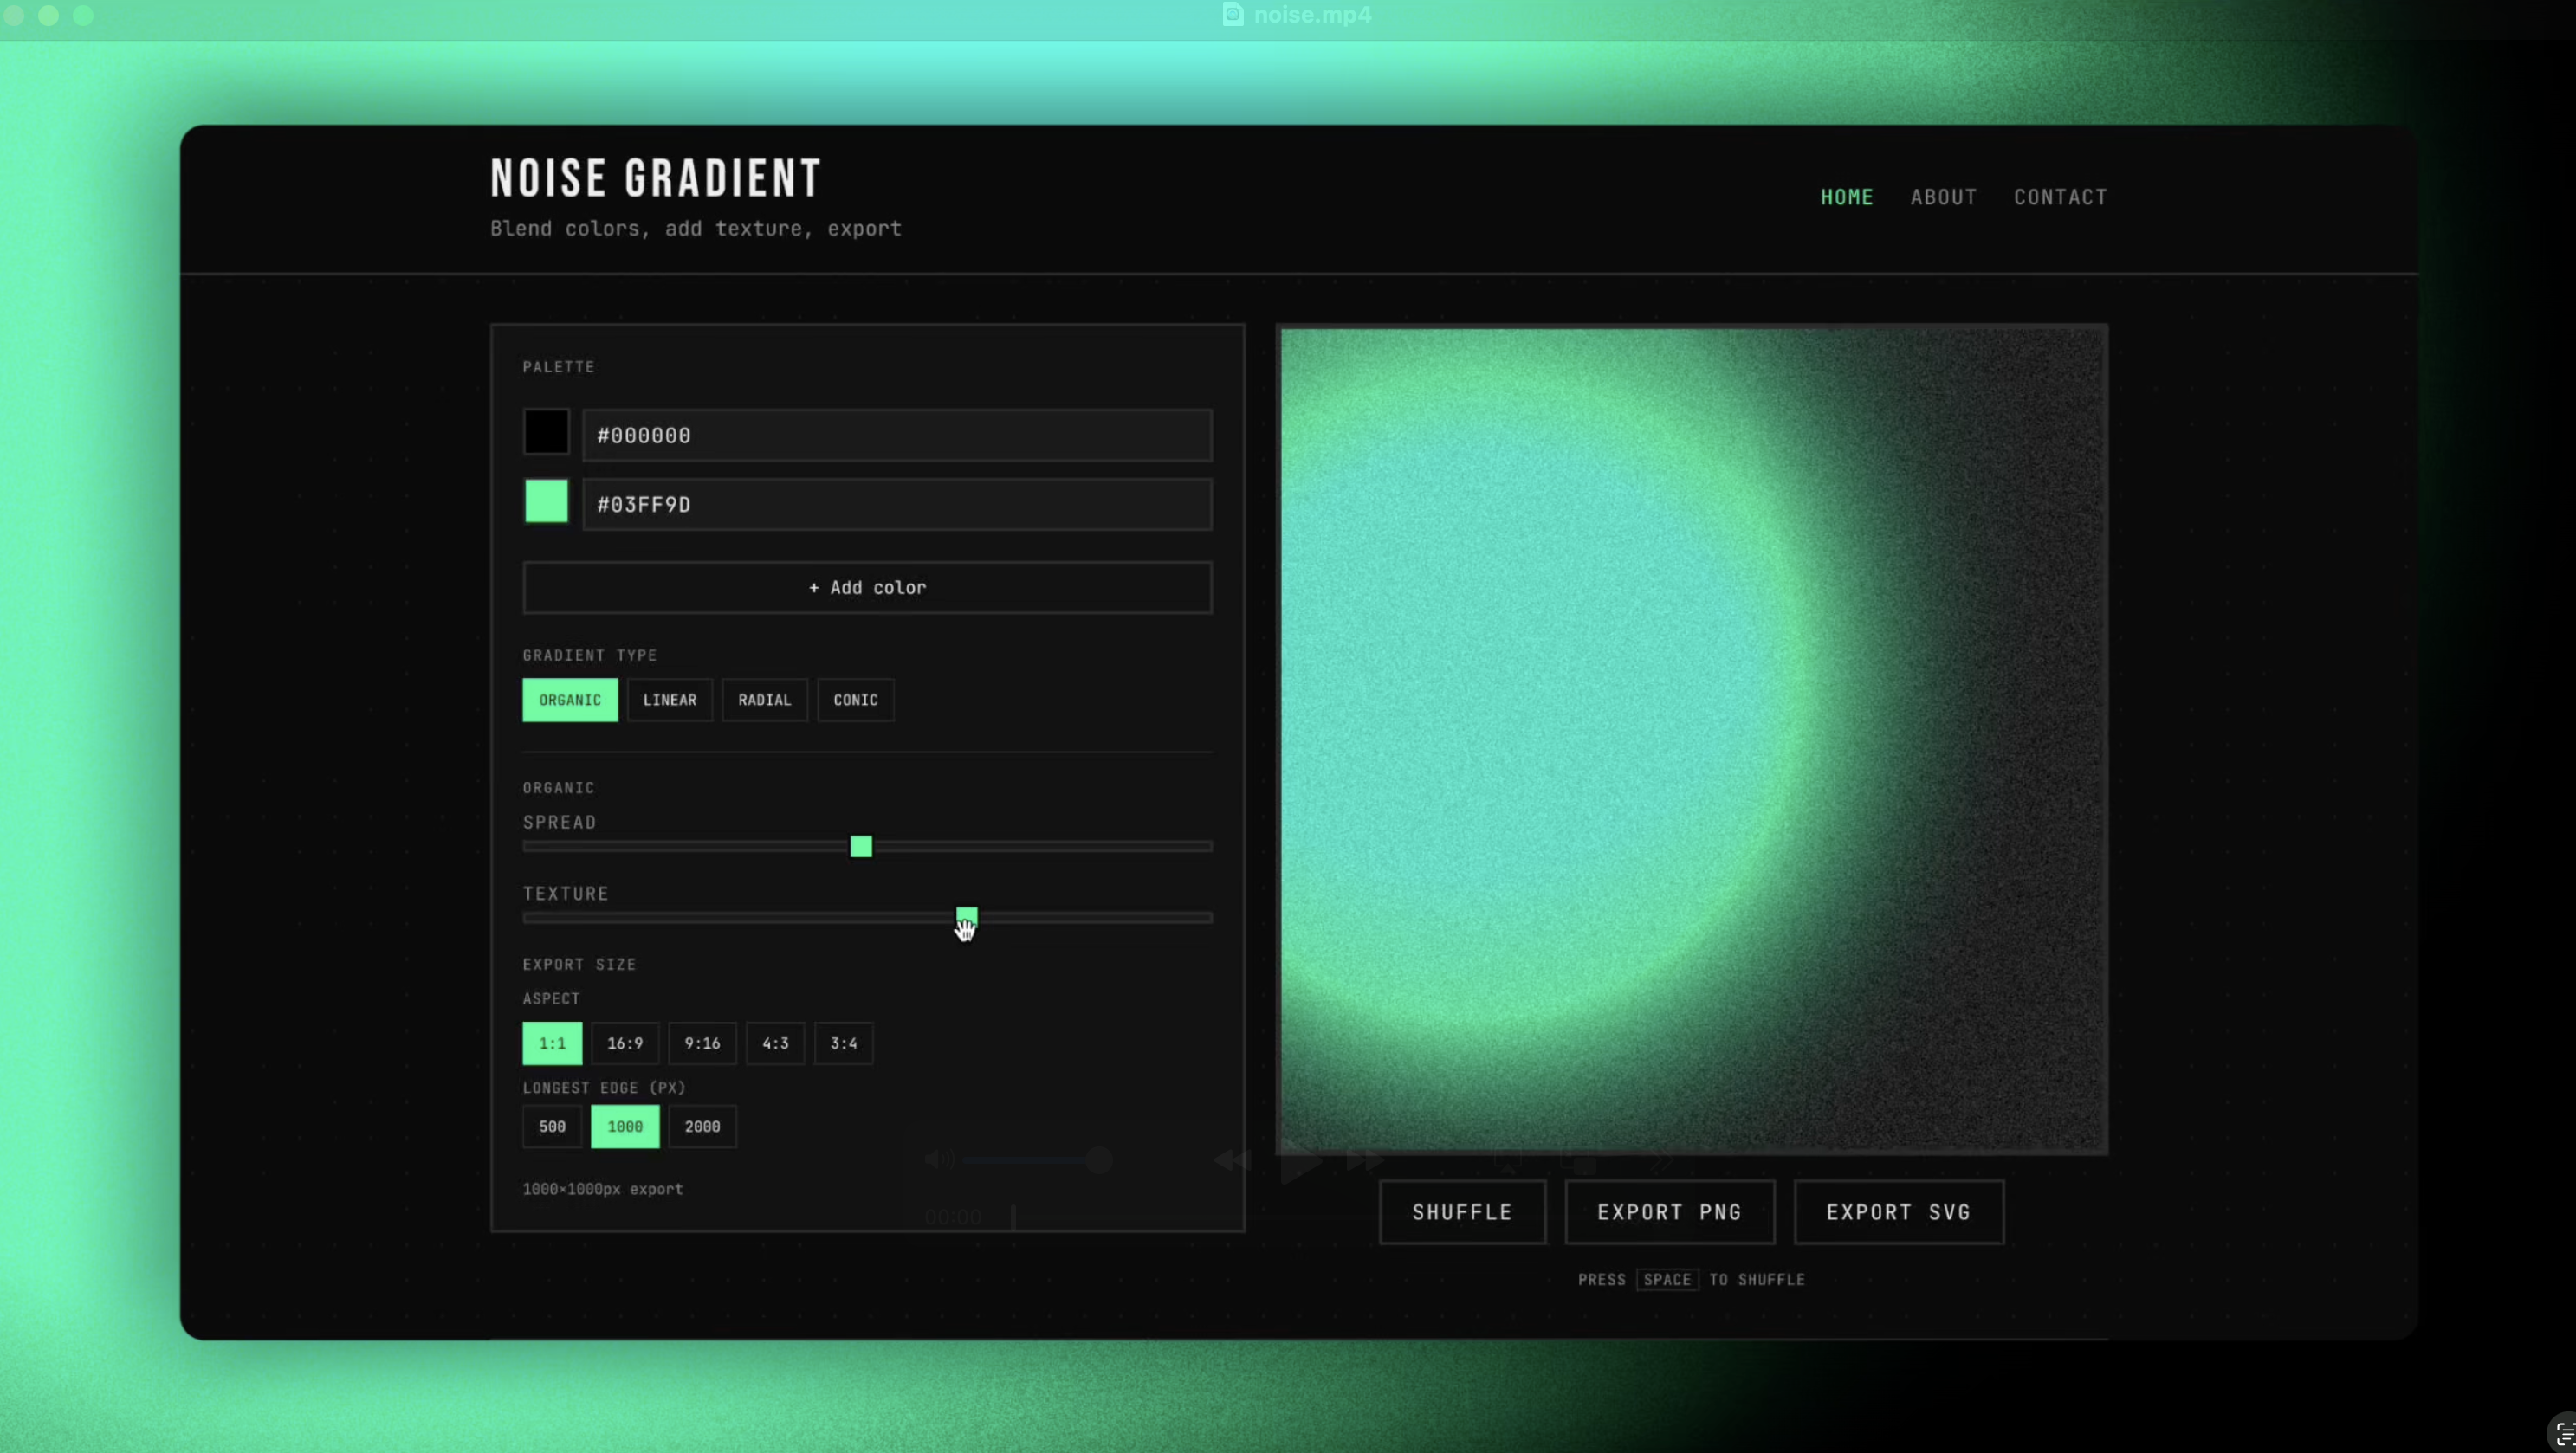Click EXPORT PNG to save the gradient
The image size is (2576, 1453).
tap(1668, 1211)
